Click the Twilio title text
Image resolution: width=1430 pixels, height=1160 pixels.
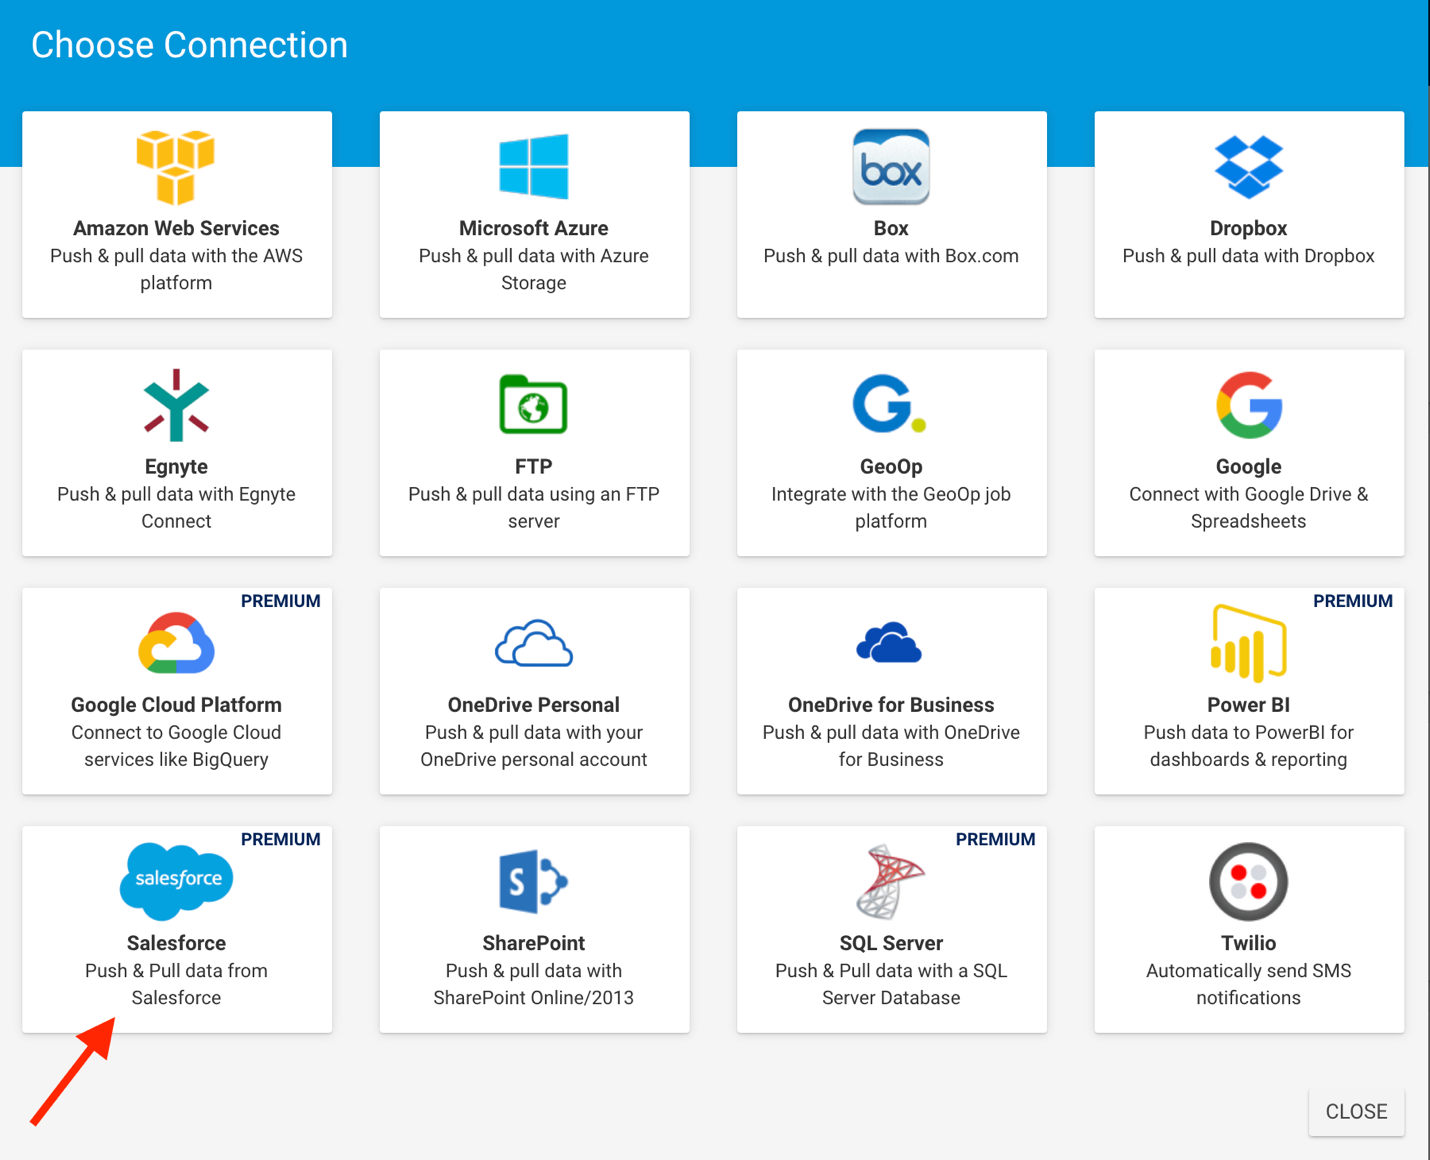1249,942
